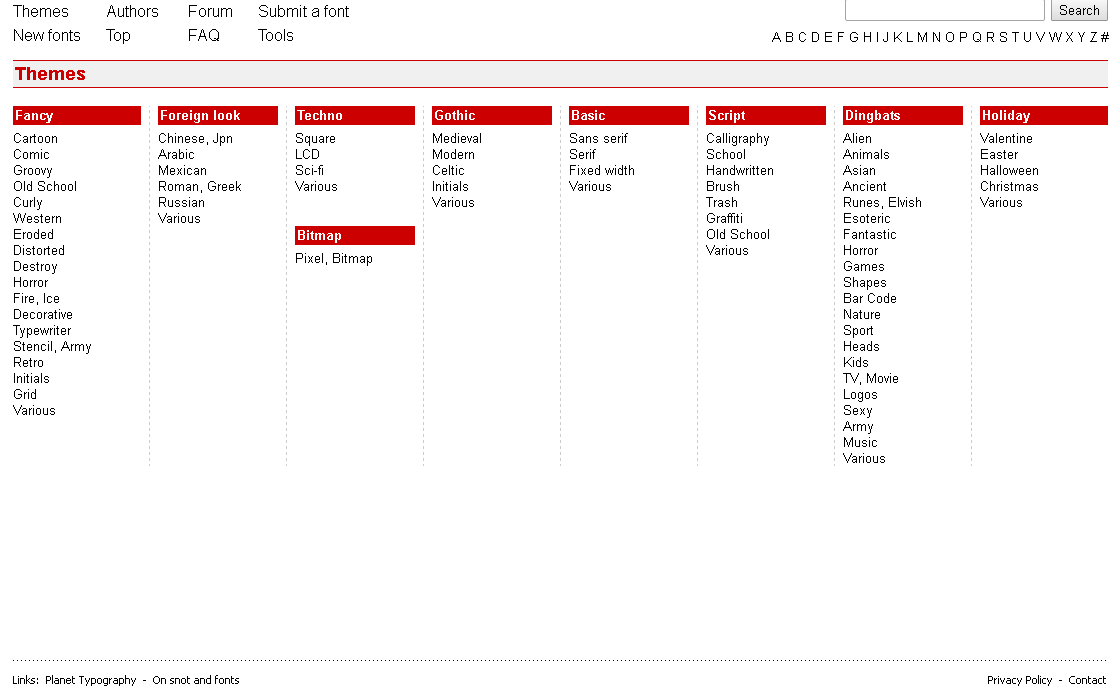Viewport: 1113px width, 698px height.
Task: Open Bar Code theme
Action: coord(870,299)
